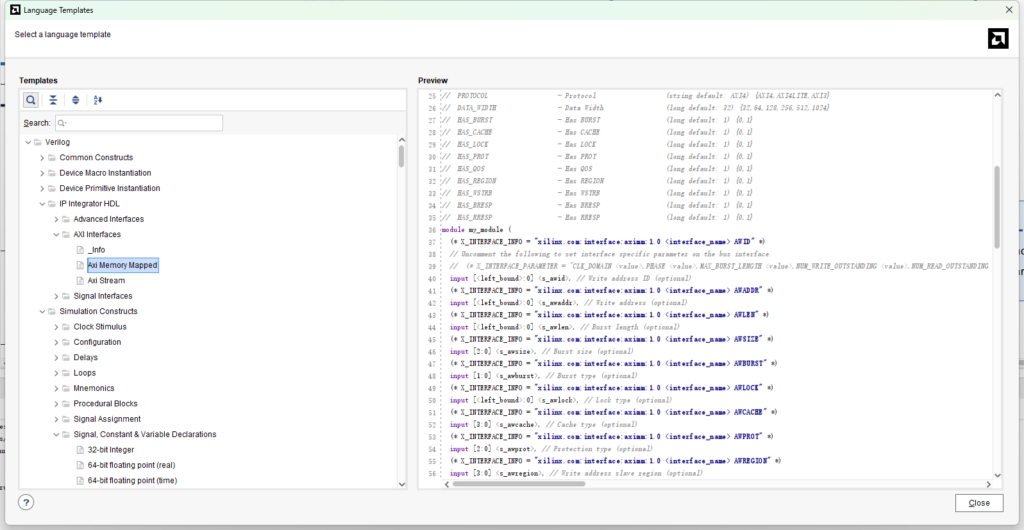
Task: Click 'module my_module (' code line
Action: (476, 230)
